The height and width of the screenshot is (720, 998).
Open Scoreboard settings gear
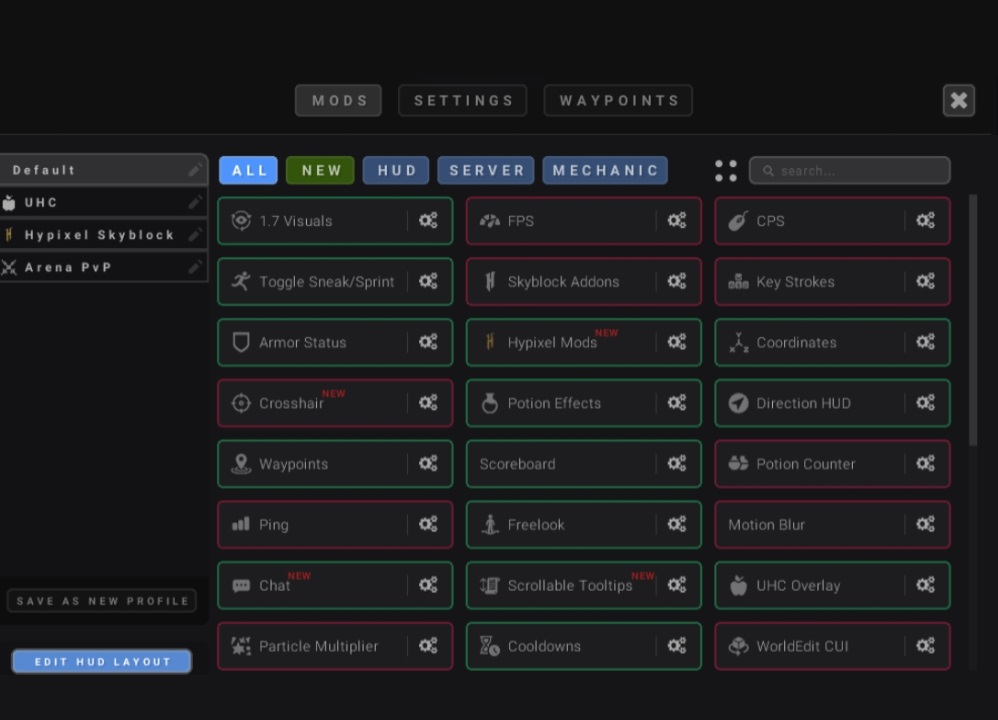click(677, 463)
